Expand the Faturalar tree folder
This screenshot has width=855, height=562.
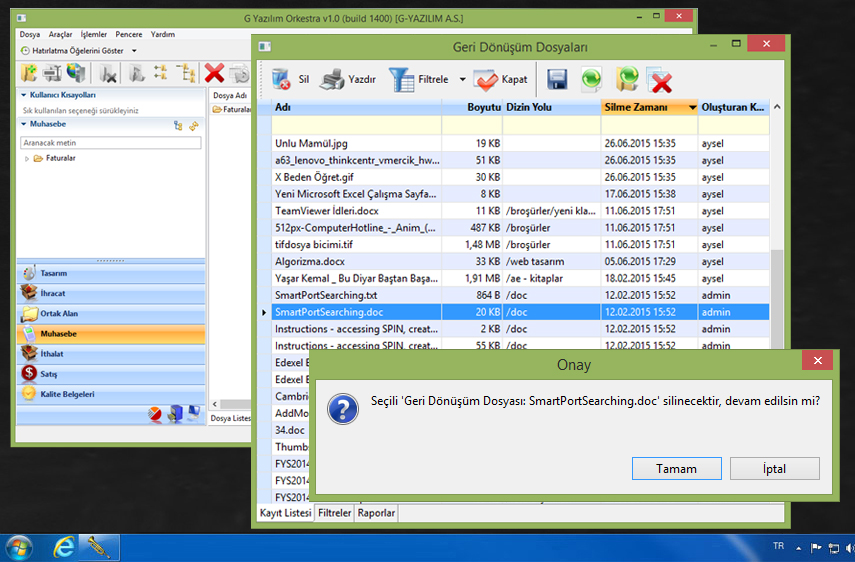[x=26, y=158]
